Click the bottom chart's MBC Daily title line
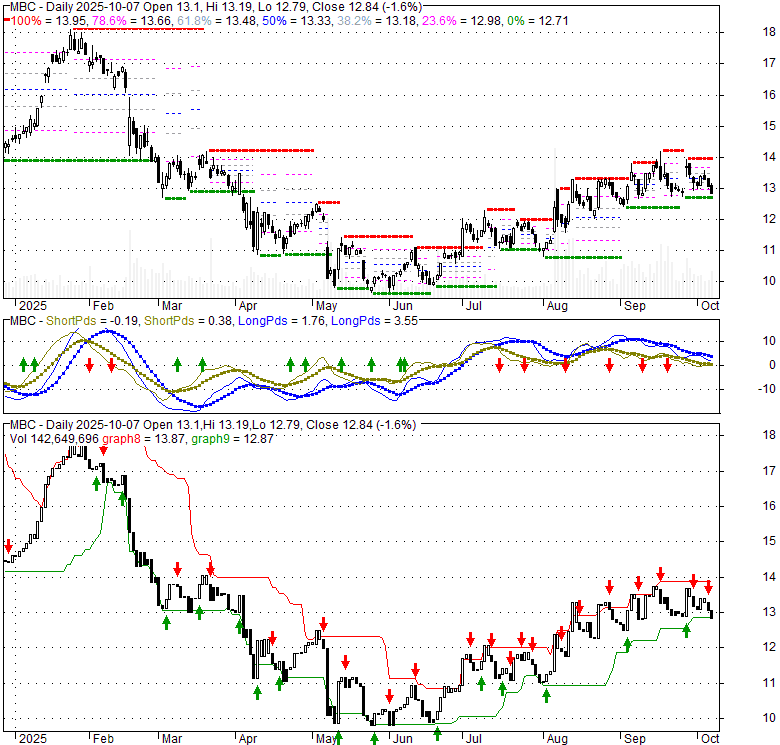The height and width of the screenshot is (745, 780). [x=213, y=425]
